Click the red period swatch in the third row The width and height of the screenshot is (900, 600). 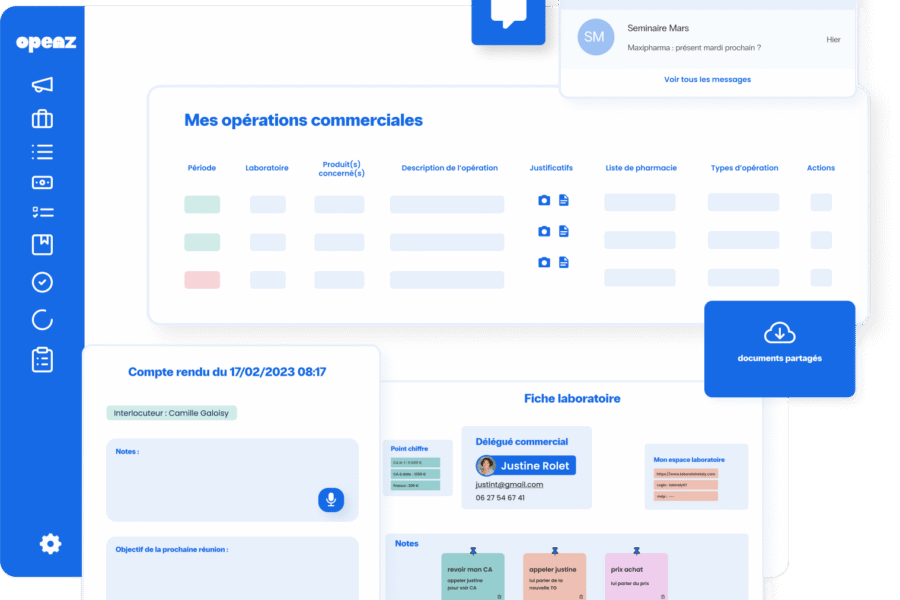point(200,281)
